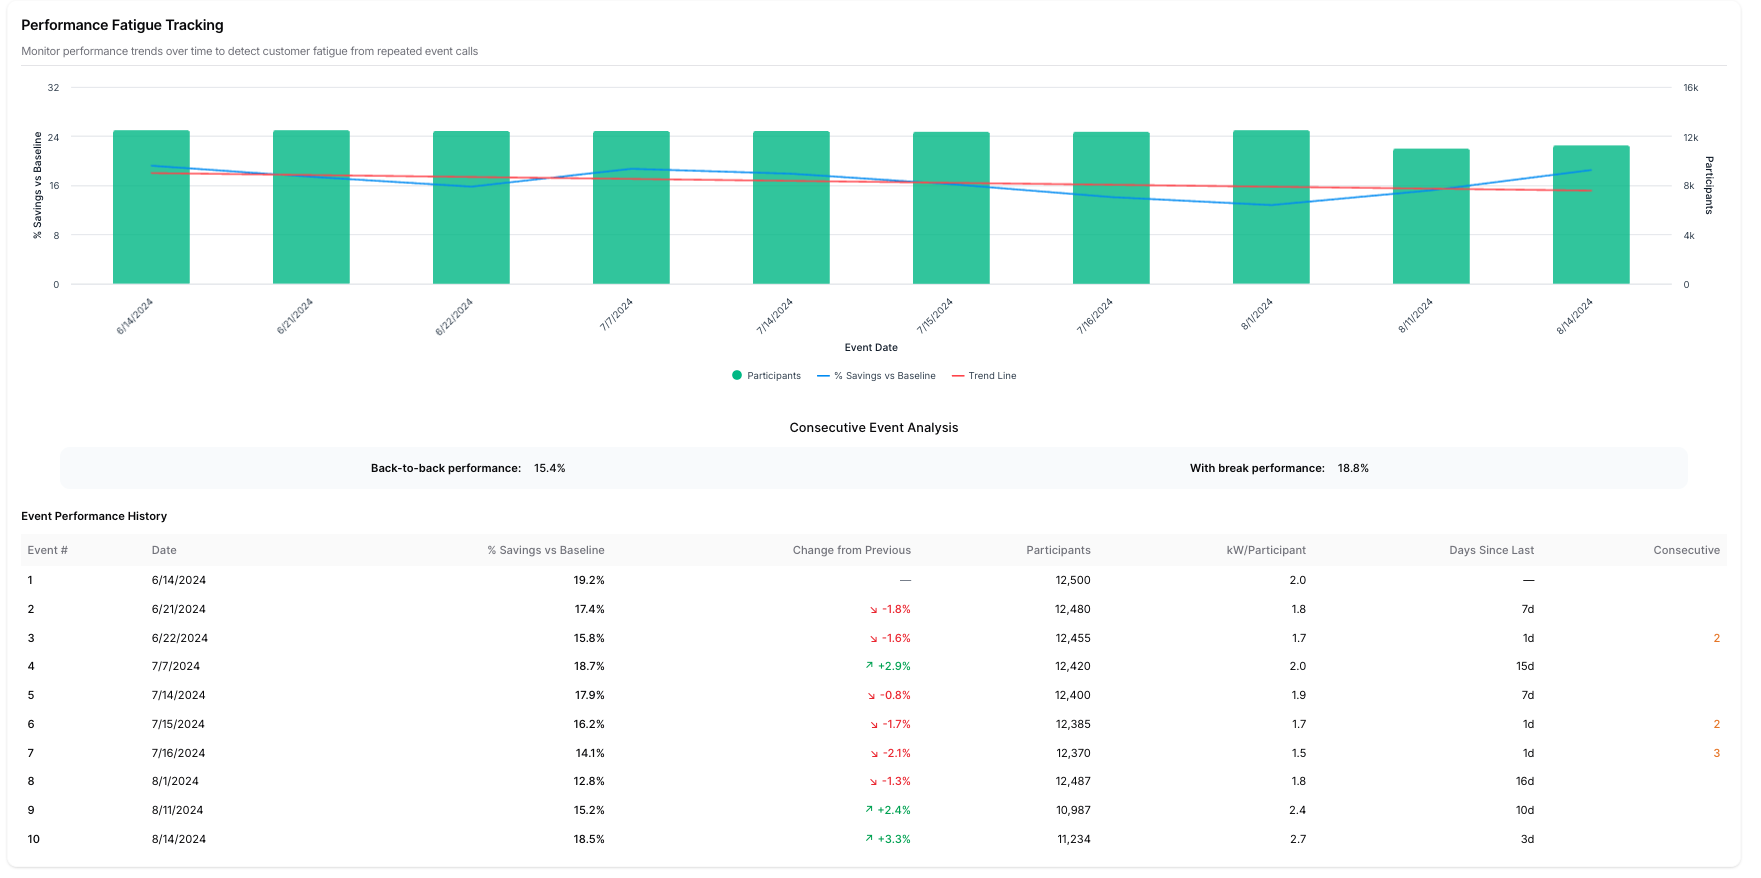The image size is (1761, 878).
Task: Click the down arrow icon beside -0.8%
Action: point(872,696)
